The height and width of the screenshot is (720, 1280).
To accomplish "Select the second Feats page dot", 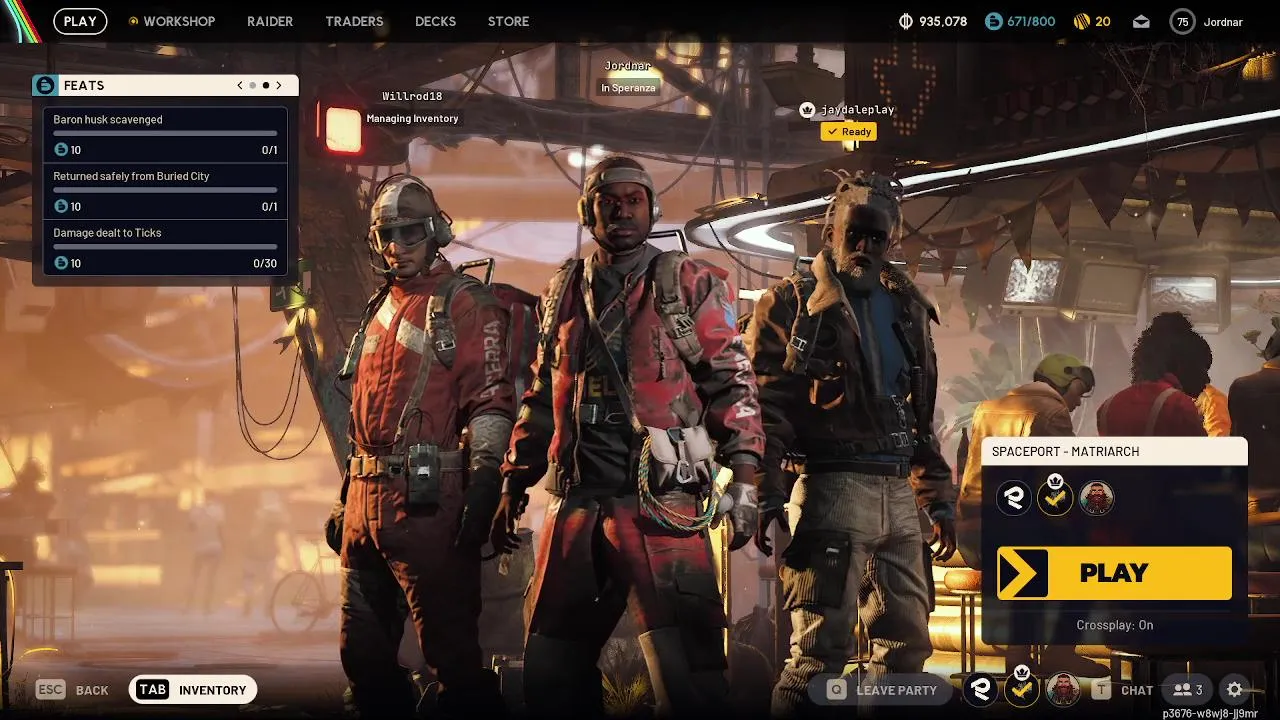I will tap(266, 85).
